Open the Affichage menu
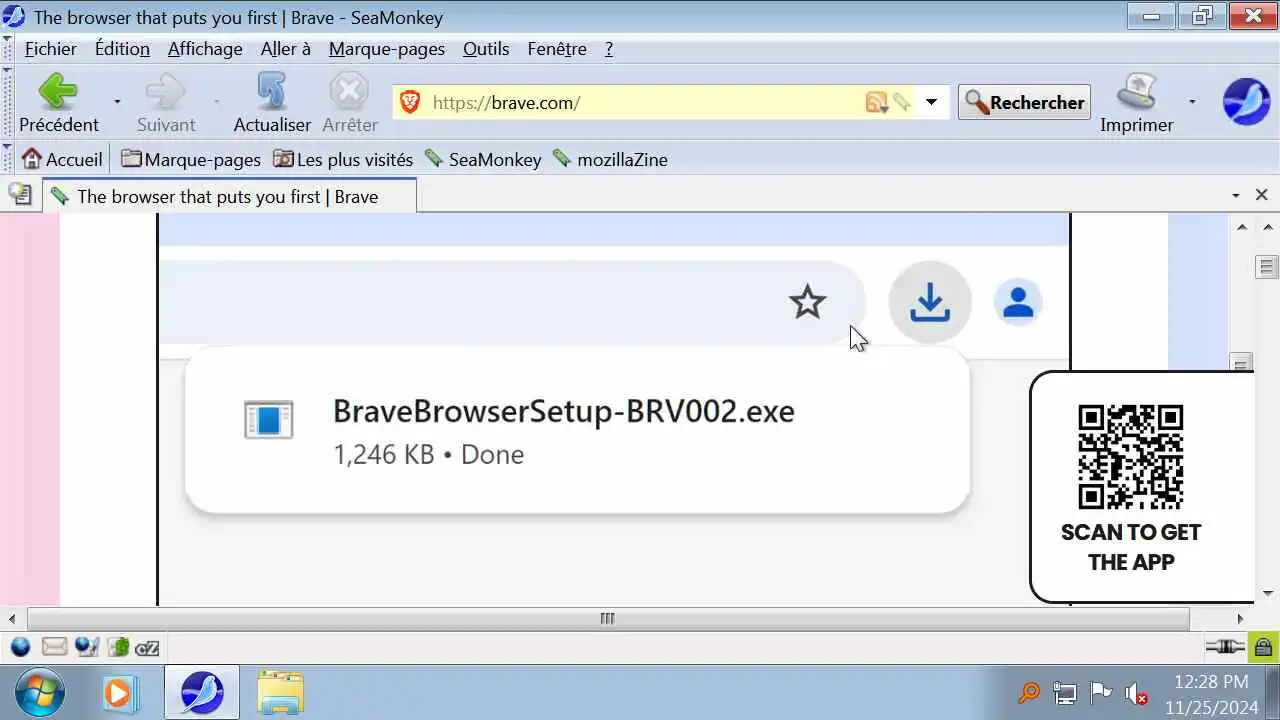Screen dimensions: 1280x720 coord(205,49)
